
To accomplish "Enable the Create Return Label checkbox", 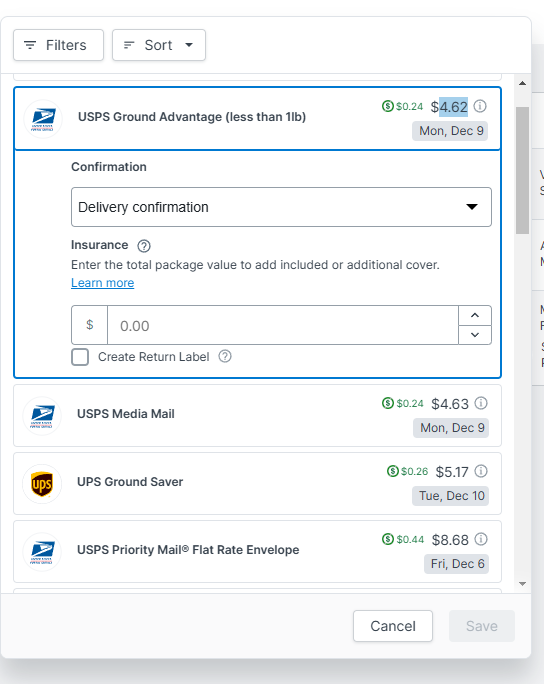I will pyautogui.click(x=80, y=357).
